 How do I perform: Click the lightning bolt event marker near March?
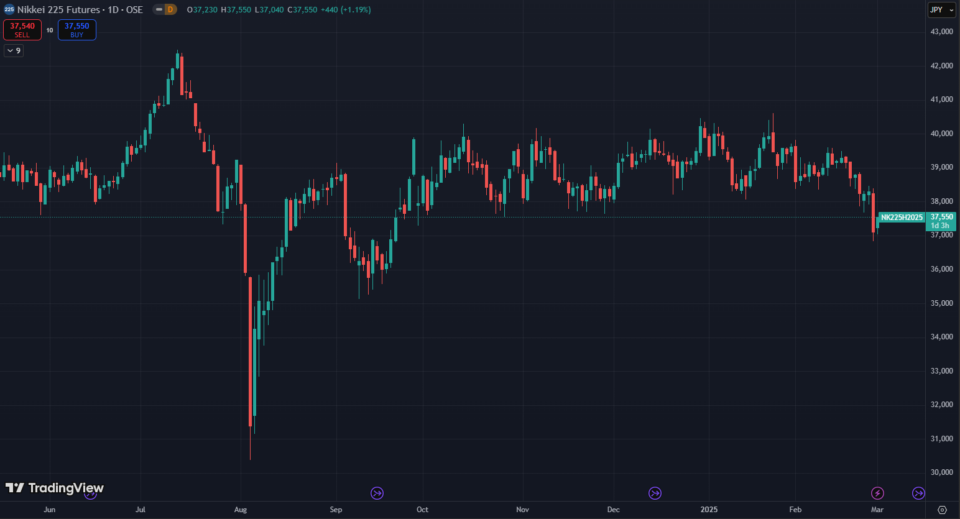click(878, 493)
